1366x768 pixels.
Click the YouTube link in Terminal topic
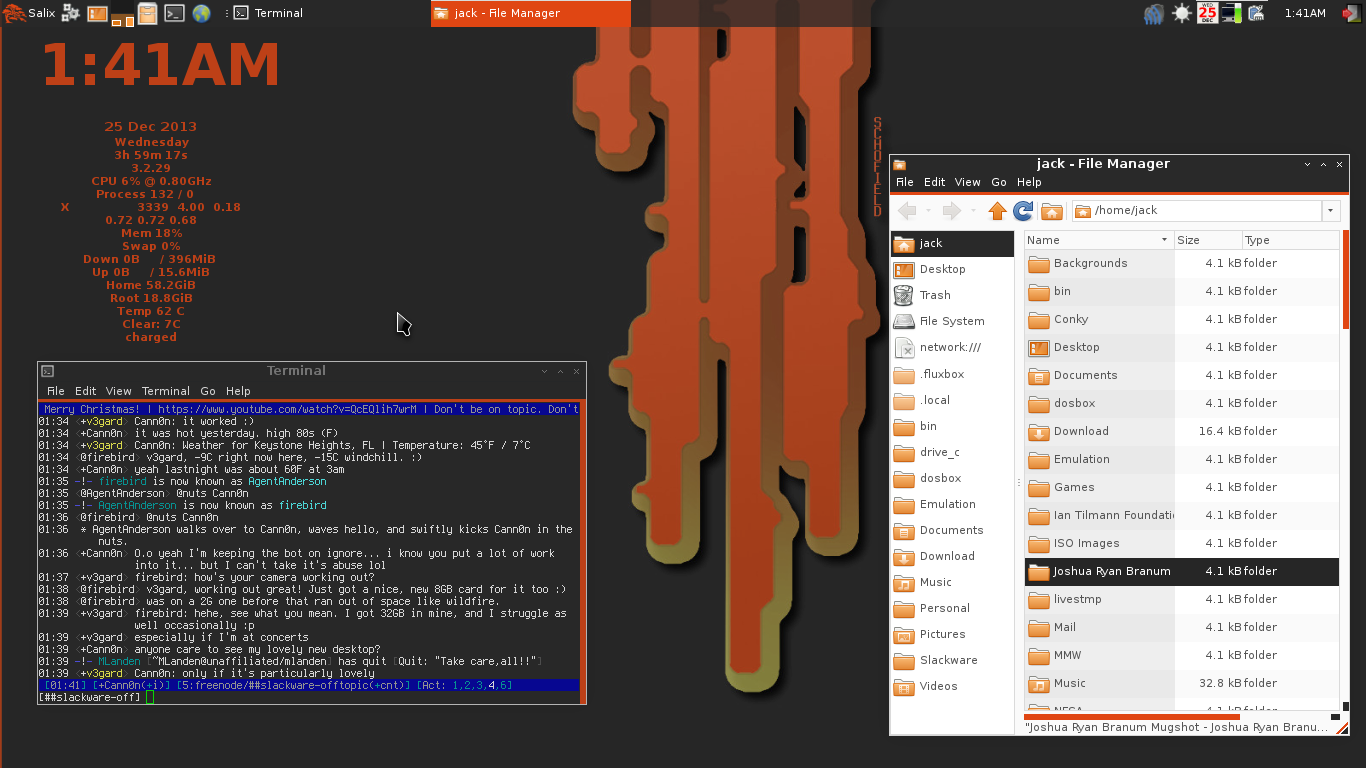(290, 409)
